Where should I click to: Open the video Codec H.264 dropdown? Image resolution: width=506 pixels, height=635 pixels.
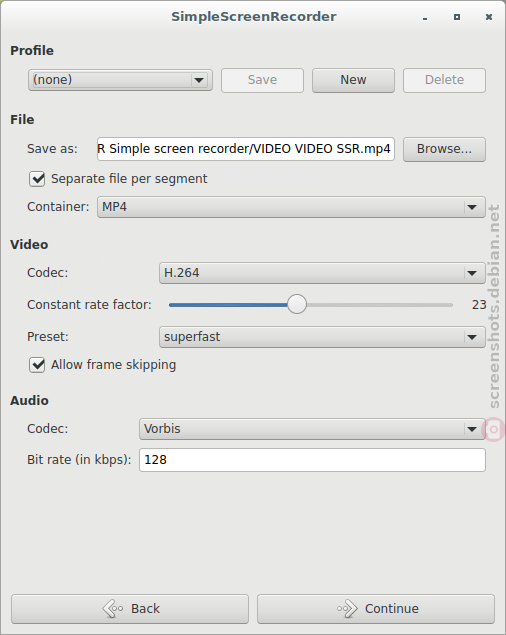pos(322,273)
